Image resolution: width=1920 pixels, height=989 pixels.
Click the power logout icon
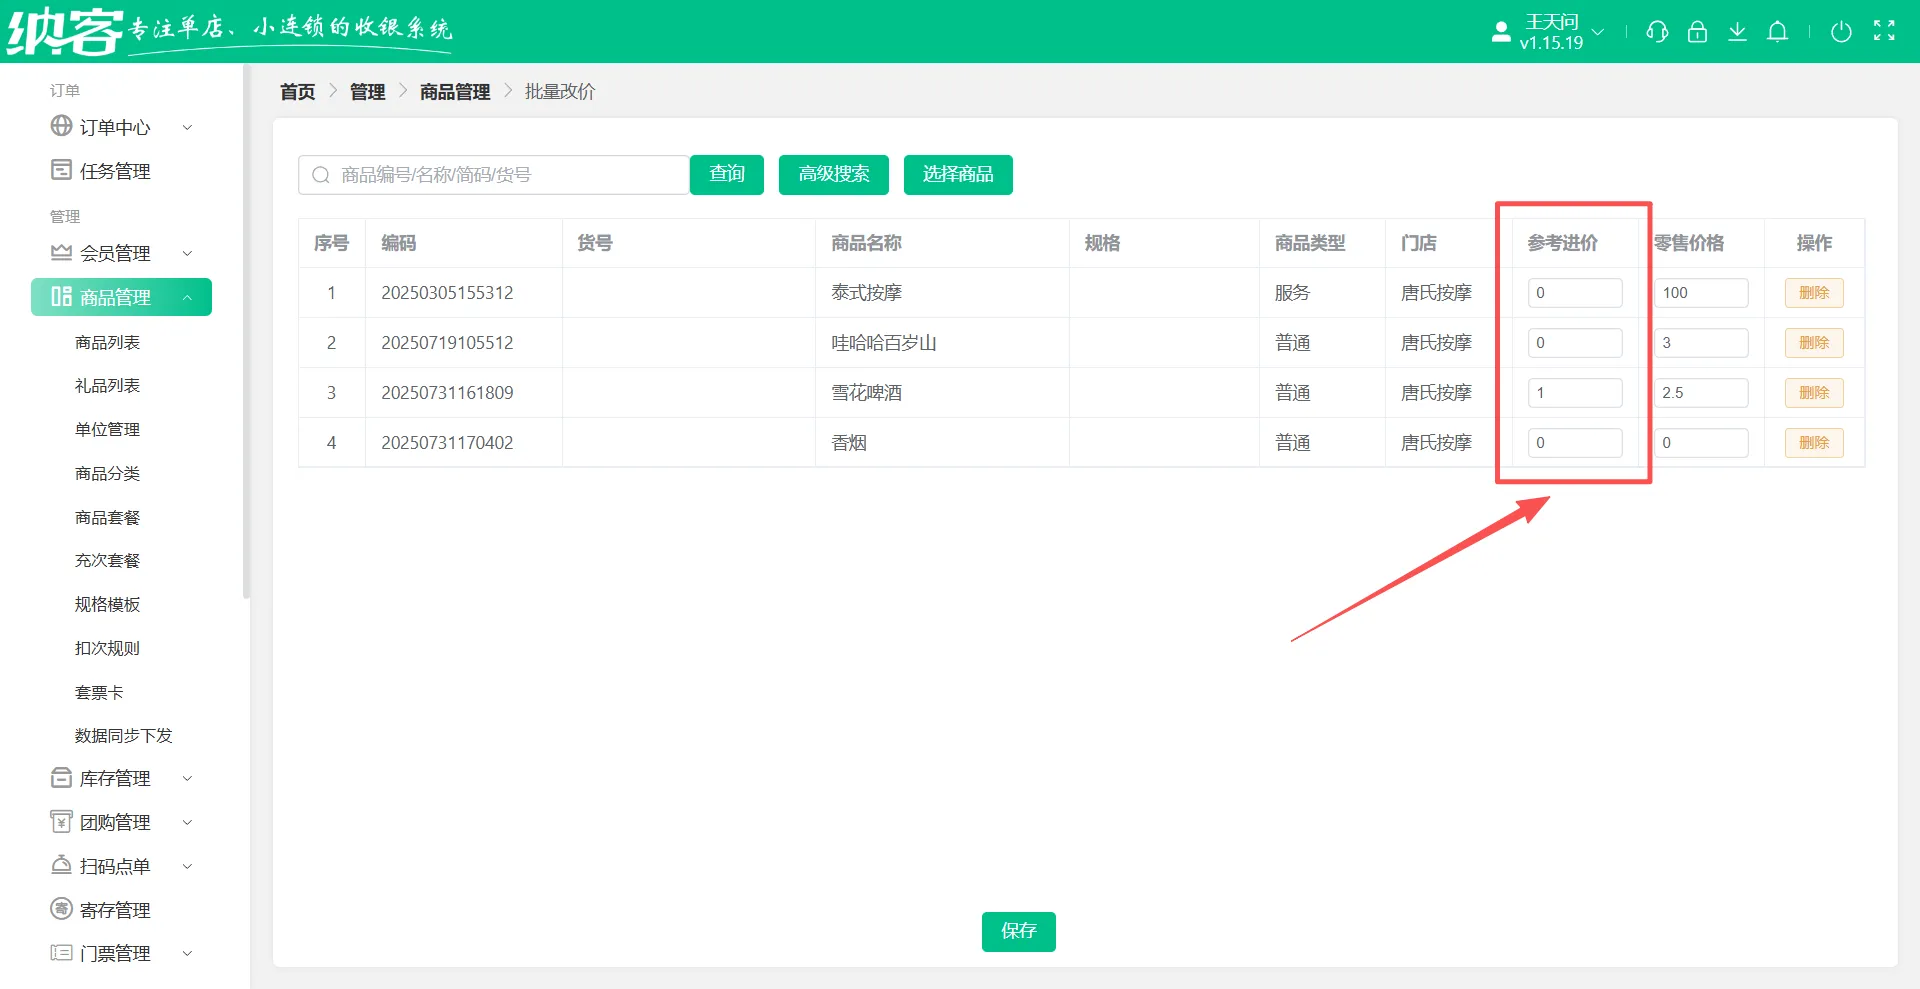click(x=1841, y=32)
